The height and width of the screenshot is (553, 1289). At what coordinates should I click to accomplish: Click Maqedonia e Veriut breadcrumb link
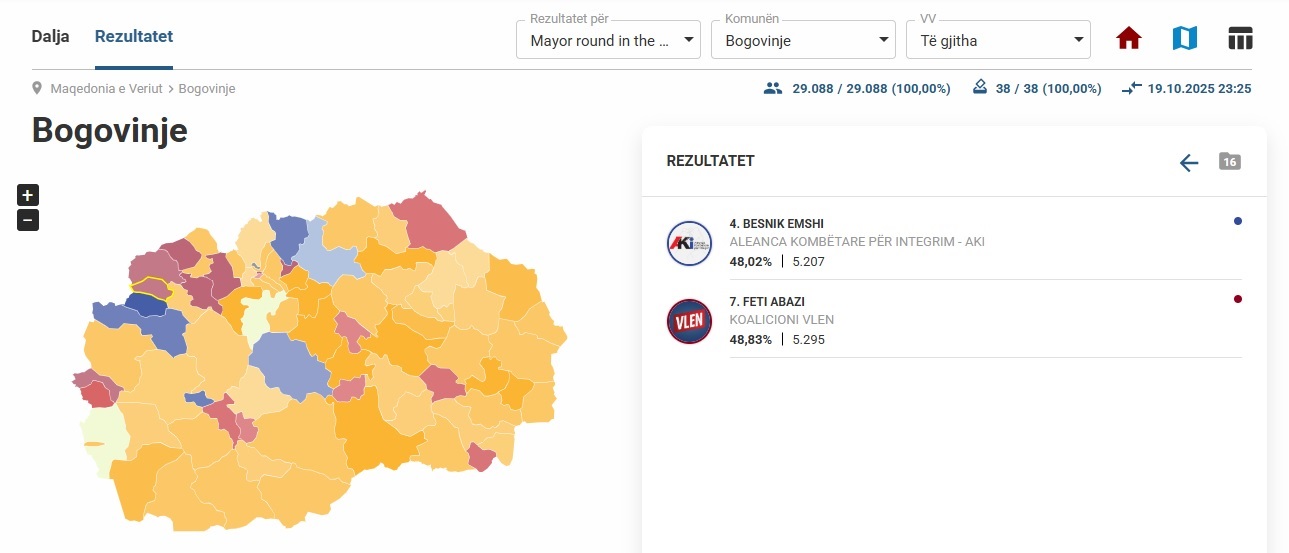tap(107, 89)
